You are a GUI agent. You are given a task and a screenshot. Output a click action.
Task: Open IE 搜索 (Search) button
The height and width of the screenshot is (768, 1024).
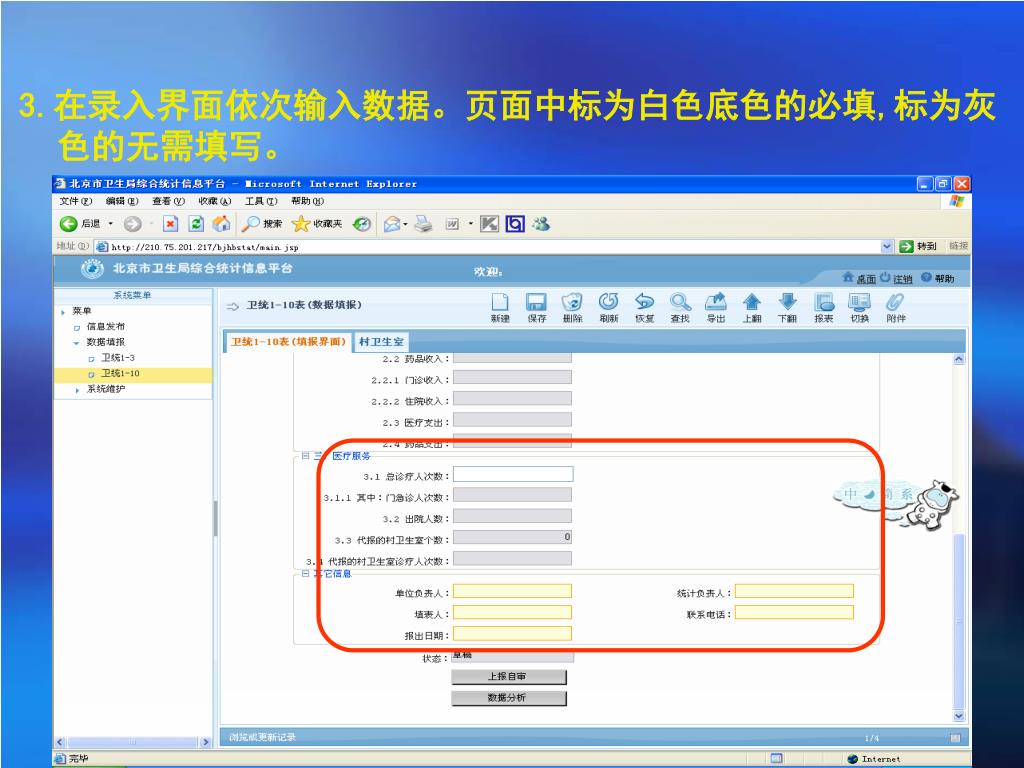(261, 224)
